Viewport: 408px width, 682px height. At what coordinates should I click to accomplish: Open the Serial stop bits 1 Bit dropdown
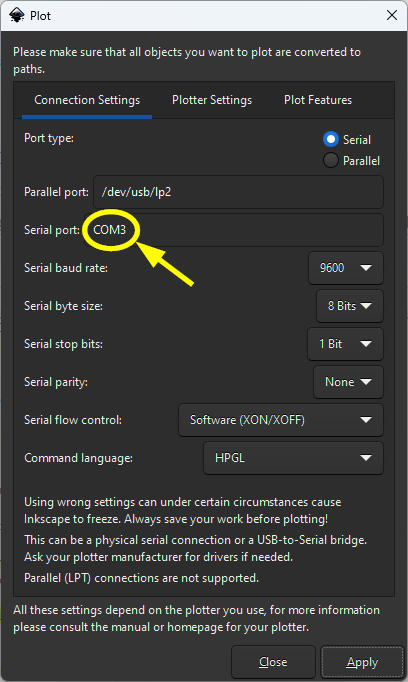tap(345, 344)
